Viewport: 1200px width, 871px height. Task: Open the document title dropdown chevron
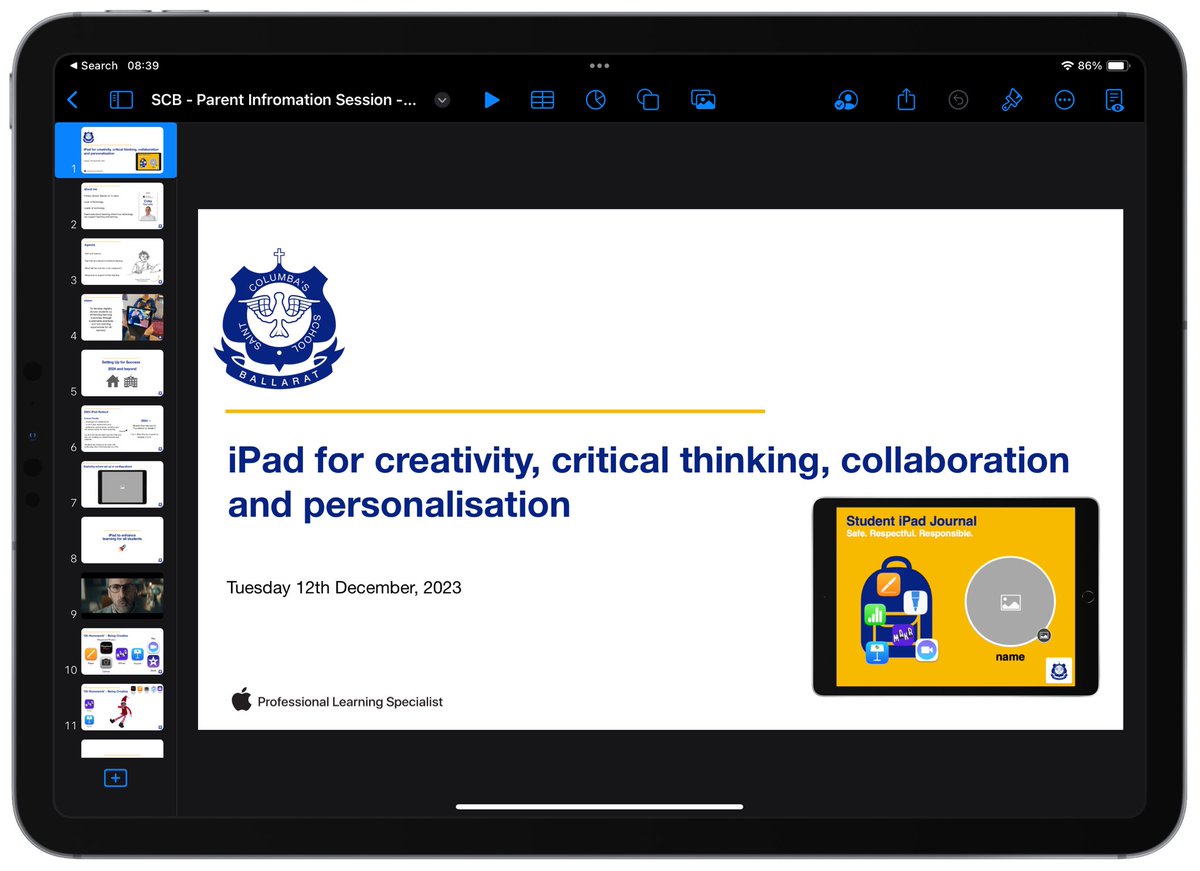click(442, 100)
